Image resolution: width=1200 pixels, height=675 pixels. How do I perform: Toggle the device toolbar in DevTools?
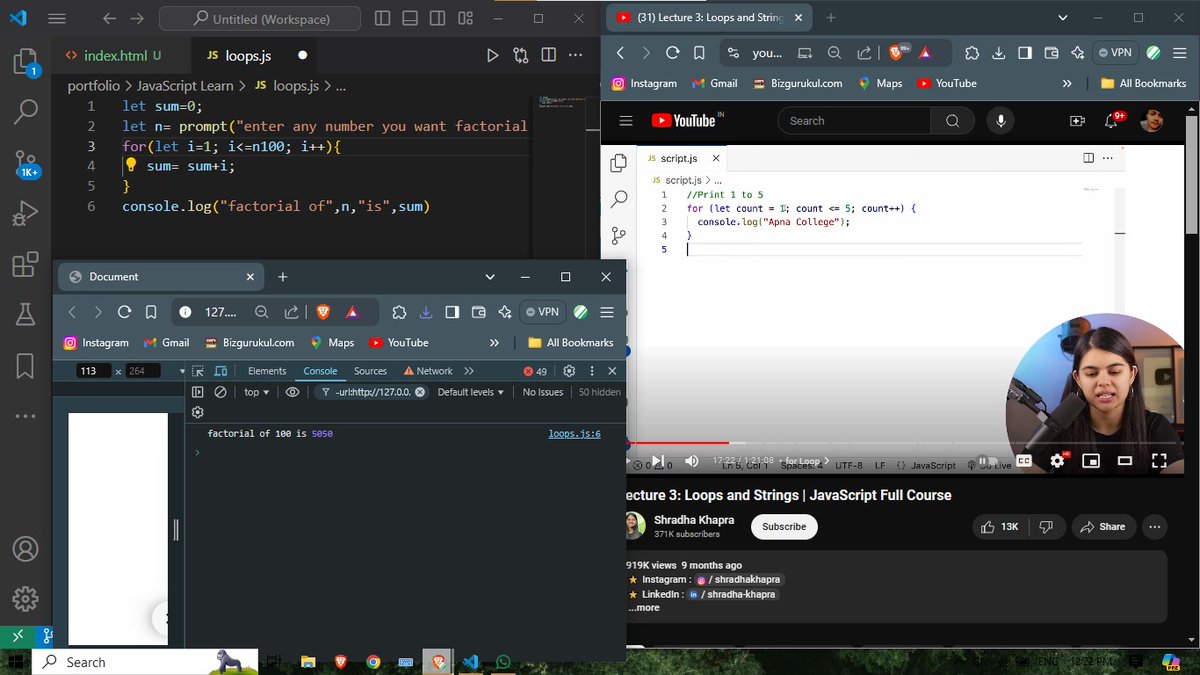pos(220,370)
